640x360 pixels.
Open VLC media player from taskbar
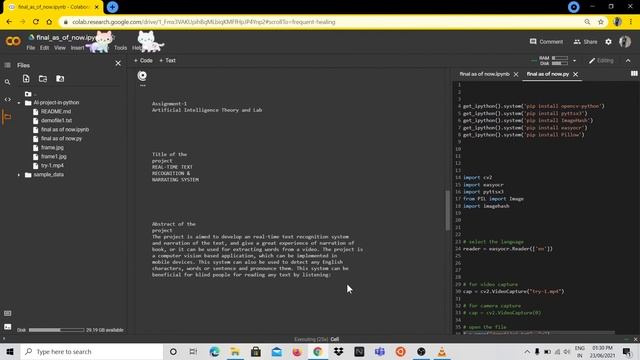[x=442, y=351]
